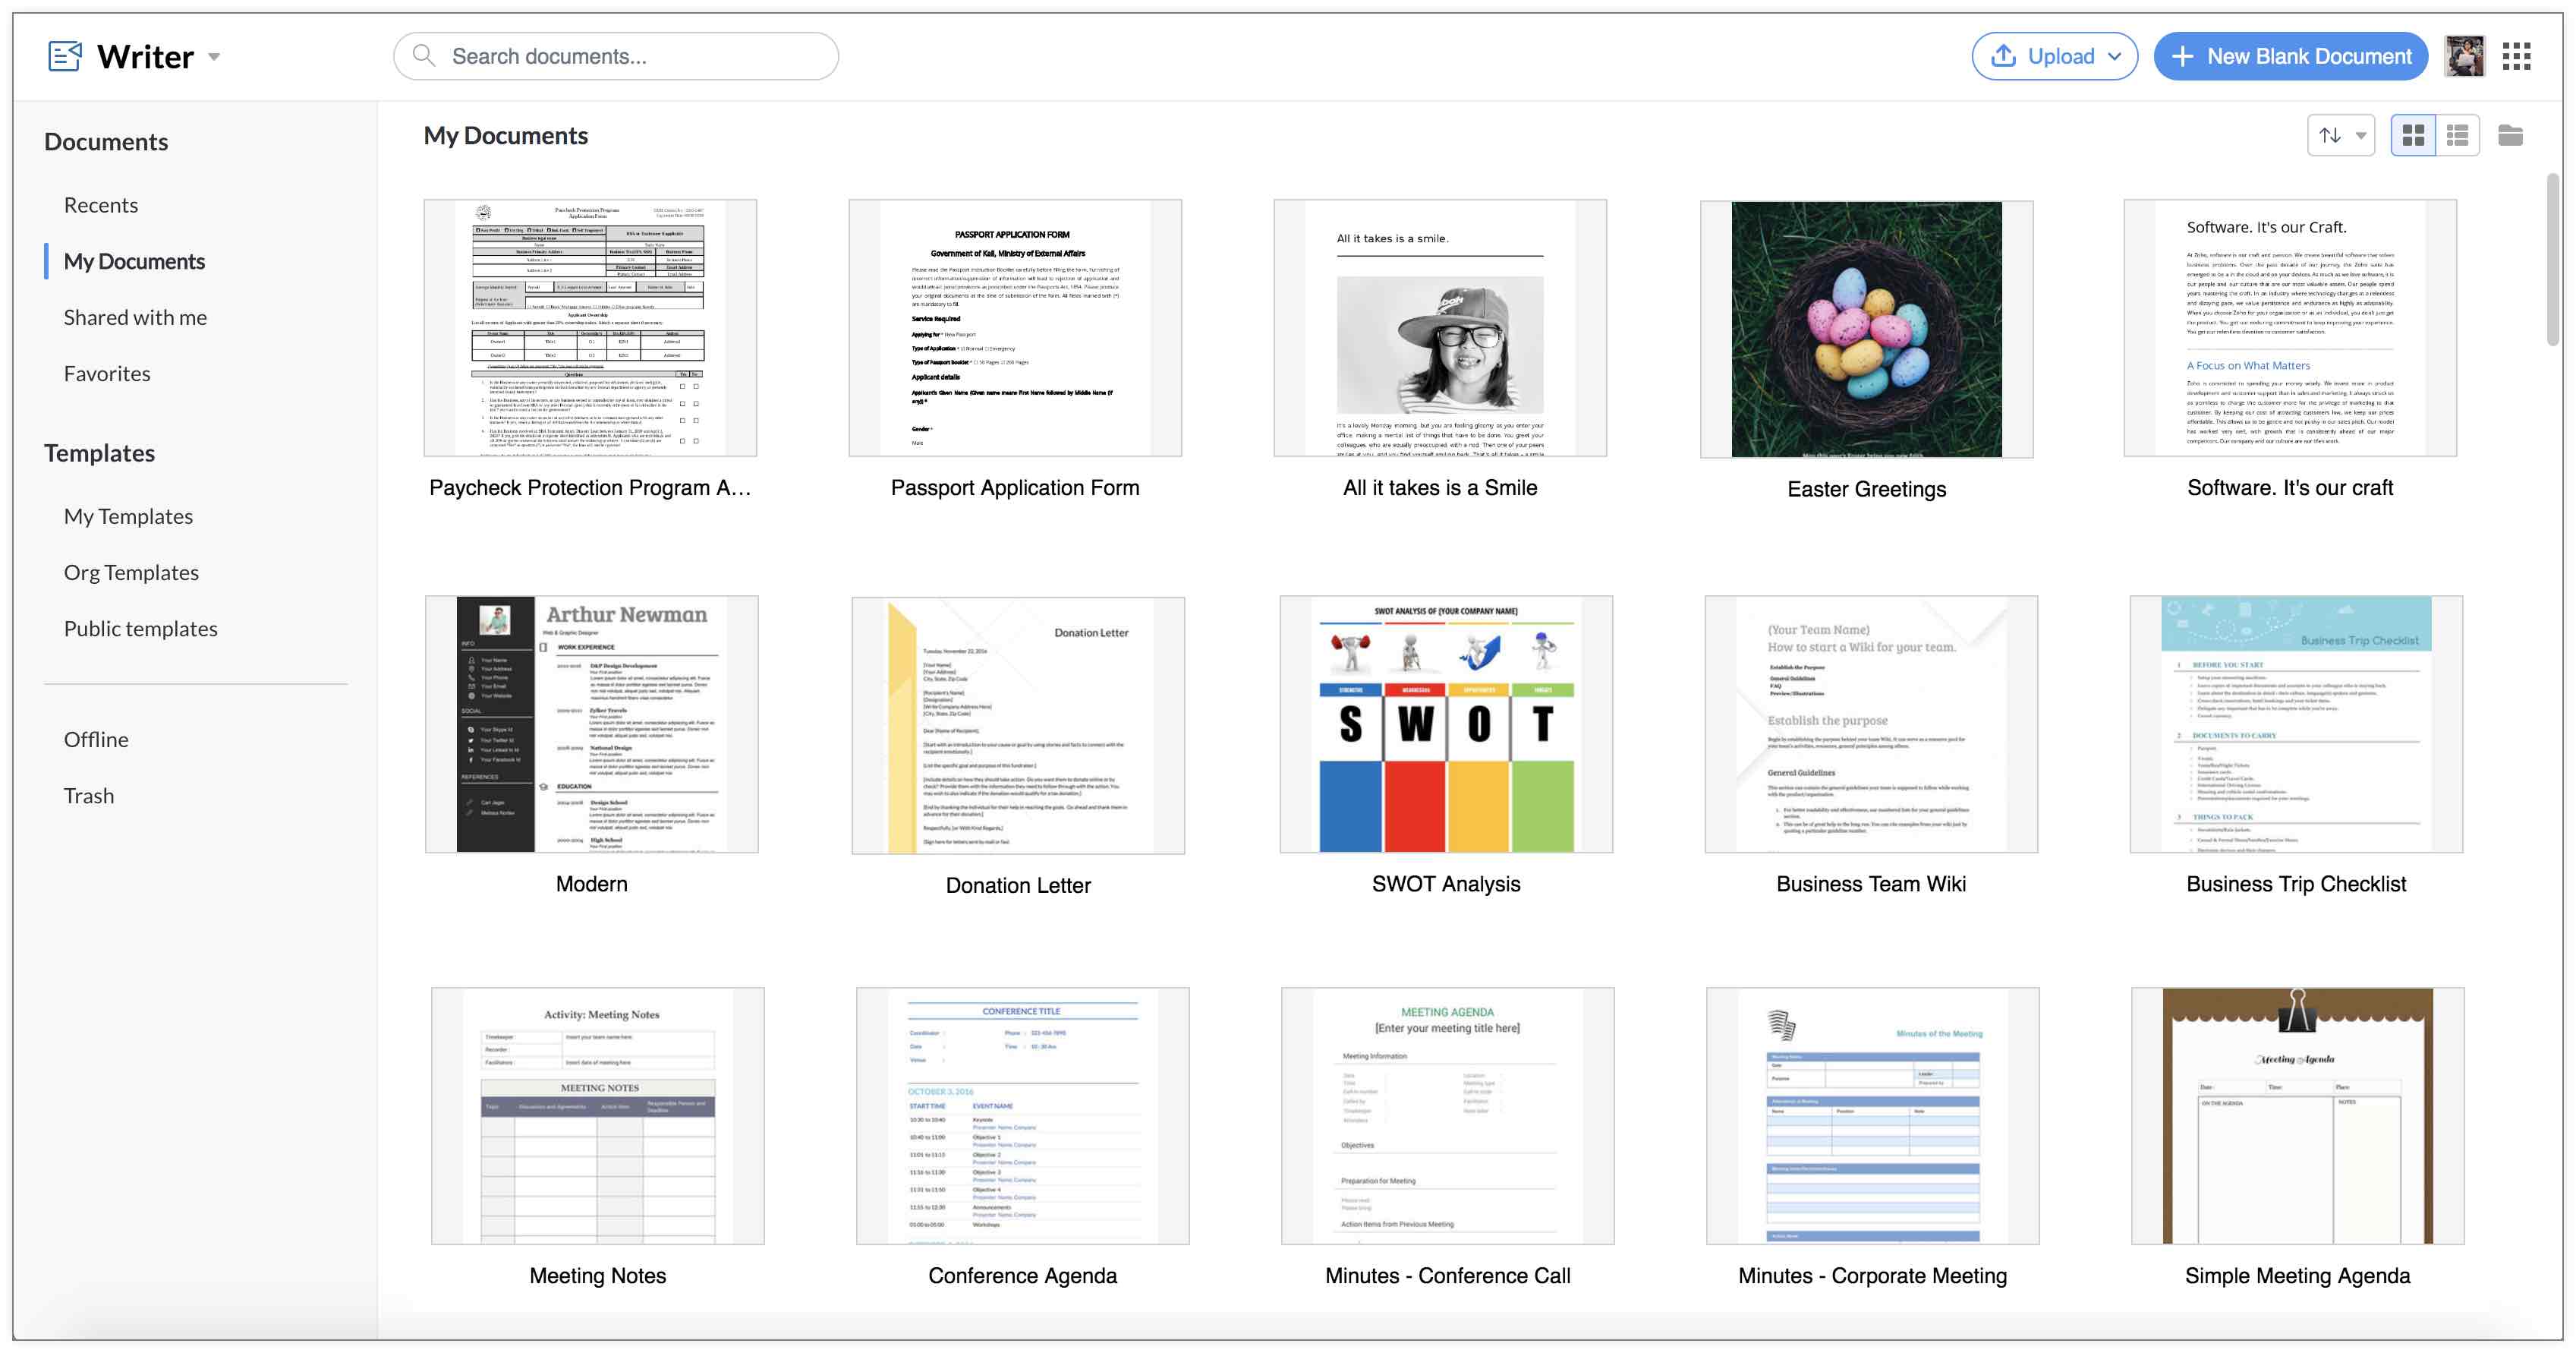2576x1353 pixels.
Task: Open the SWOT Analysis document thumbnail
Action: 1445,724
